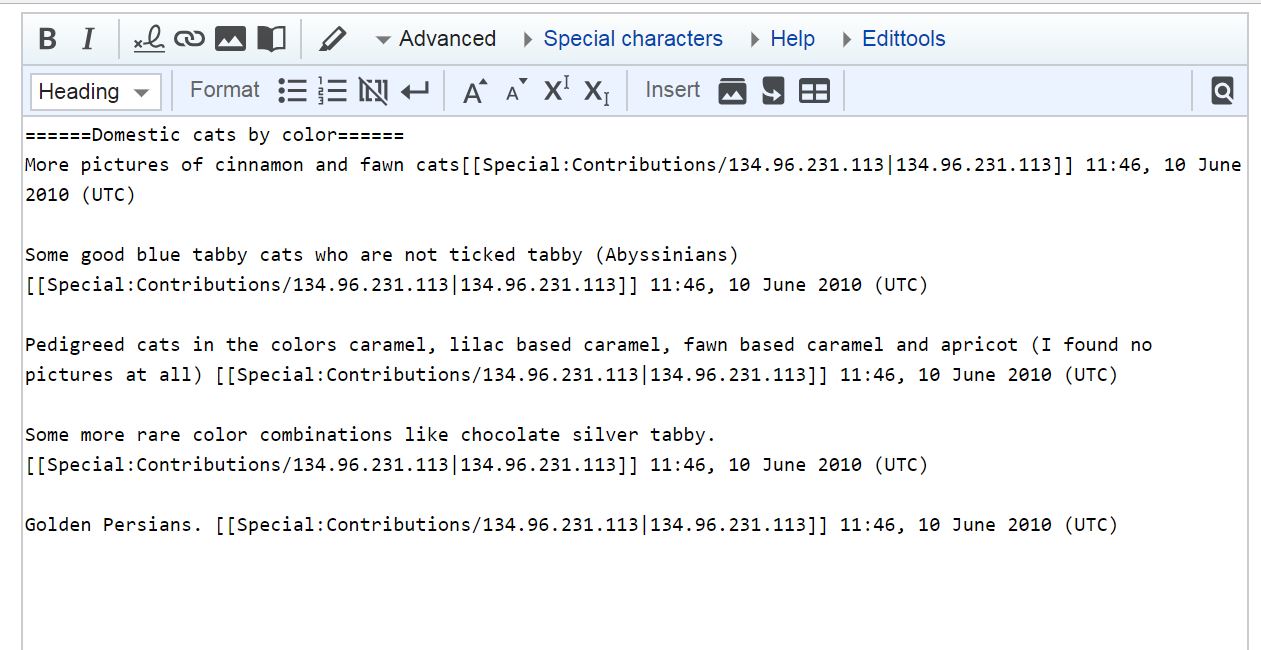This screenshot has height=650, width=1261.
Task: Open the Help section
Action: 781,39
